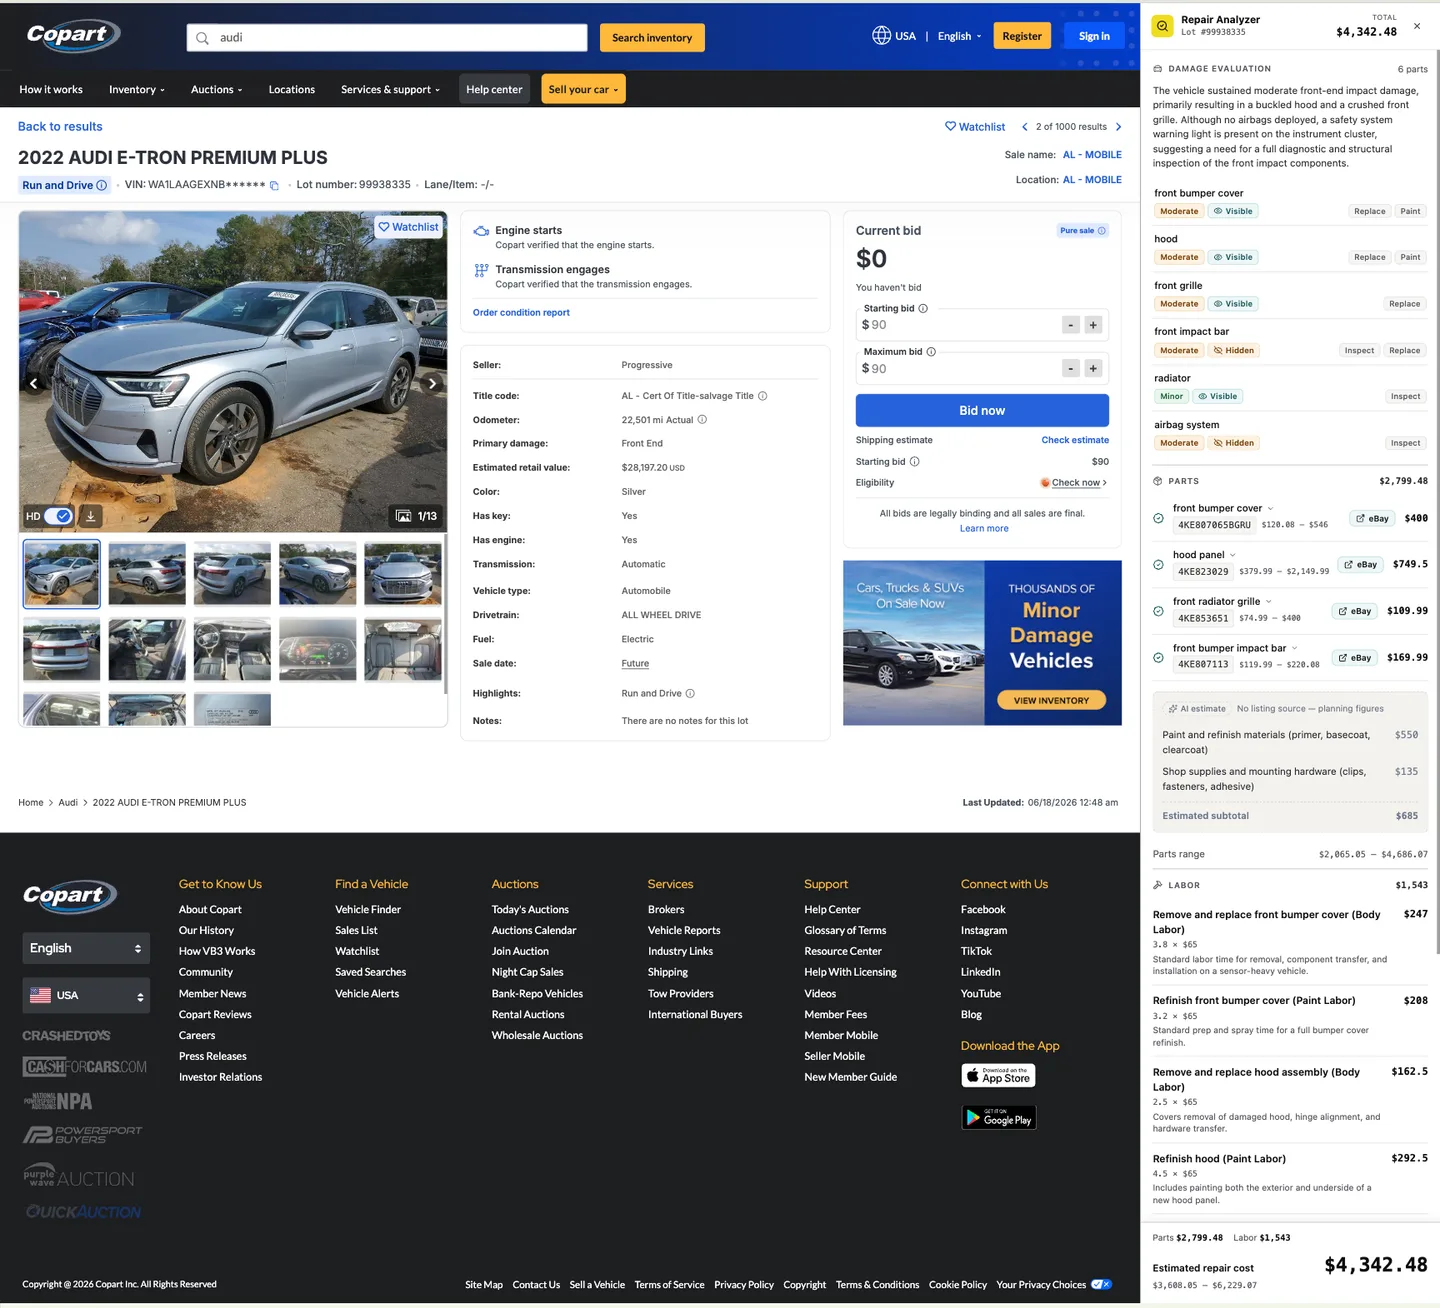The image size is (1440, 1308).
Task: Click info icon next to Odometer value
Action: point(702,420)
